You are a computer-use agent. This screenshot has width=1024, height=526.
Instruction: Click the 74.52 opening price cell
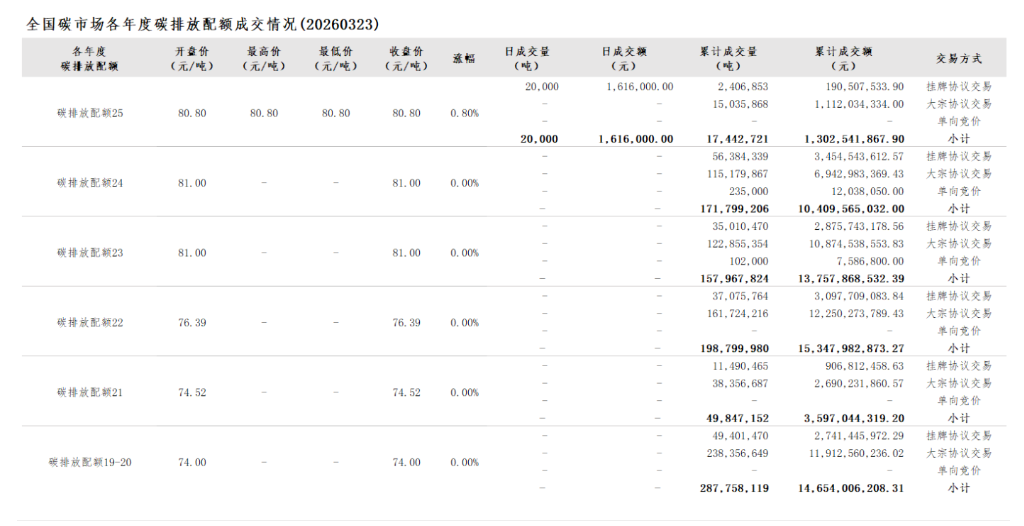point(192,393)
